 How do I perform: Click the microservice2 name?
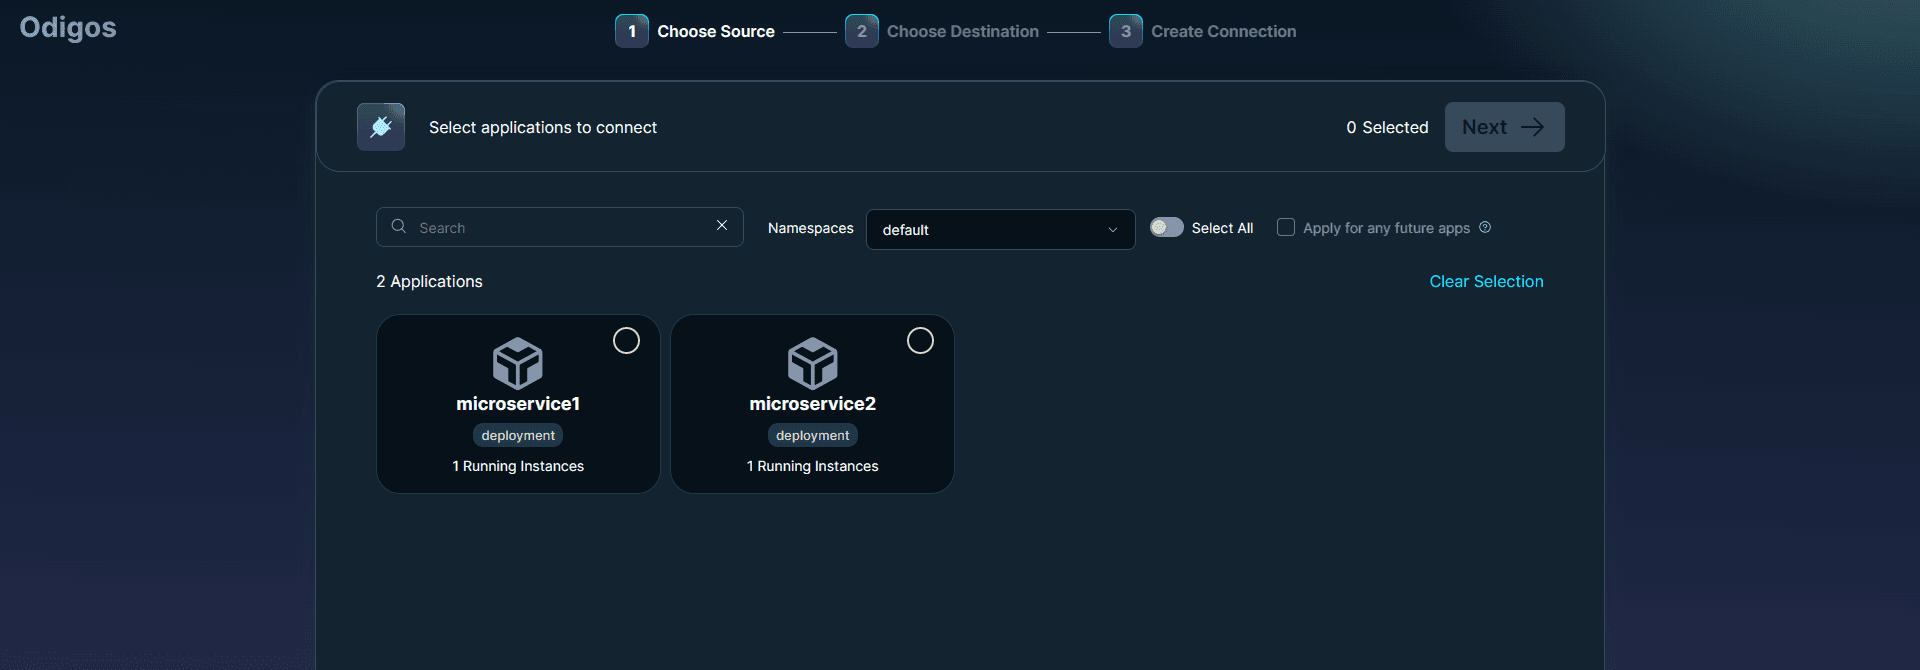tap(813, 403)
